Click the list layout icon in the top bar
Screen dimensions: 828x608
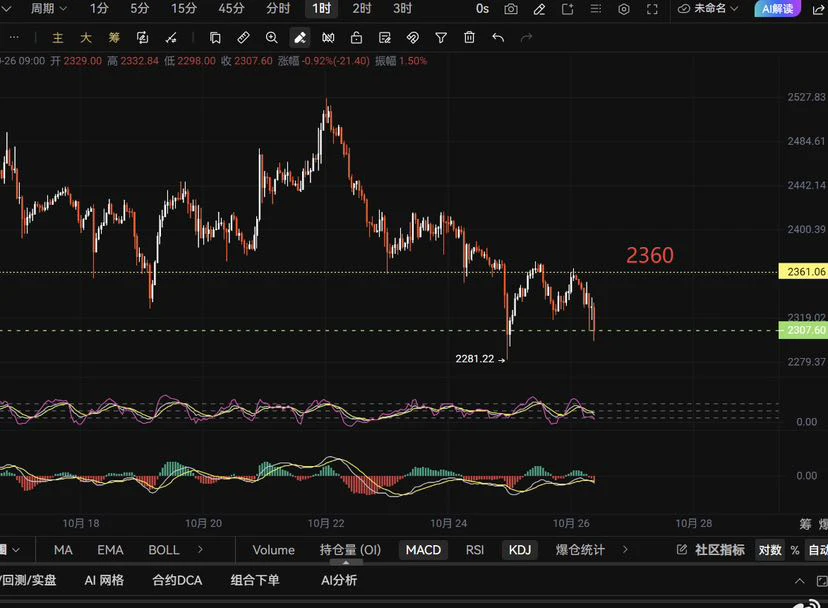click(596, 9)
